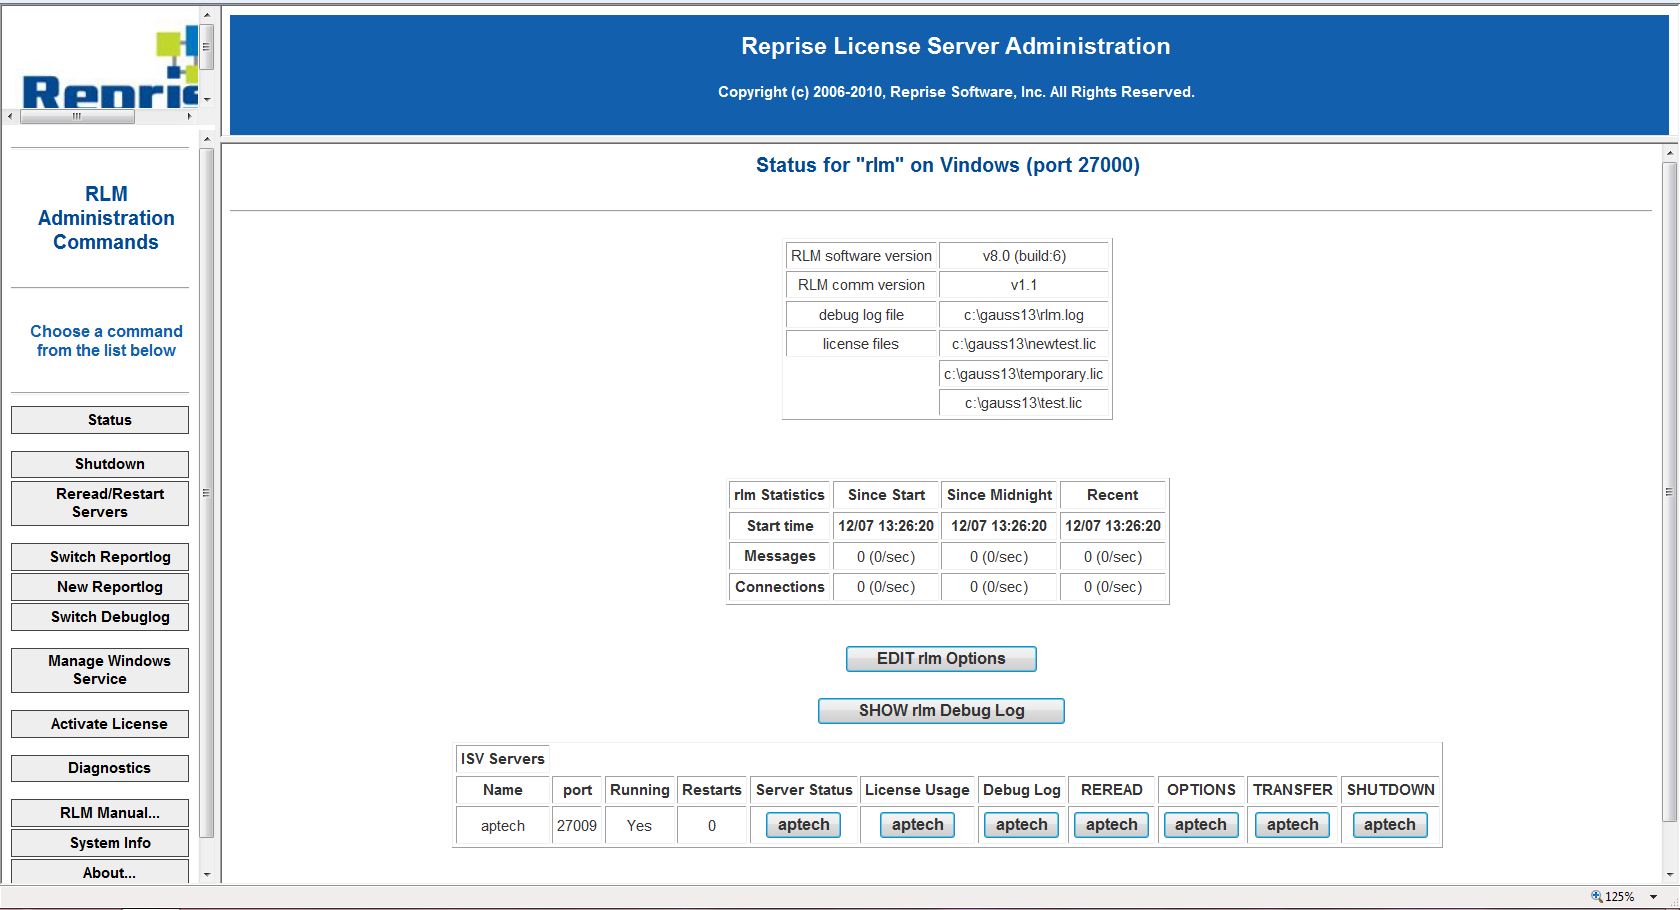Click SHUTDOWN for the aptech ISV server
This screenshot has height=910, width=1680.
coord(1389,824)
